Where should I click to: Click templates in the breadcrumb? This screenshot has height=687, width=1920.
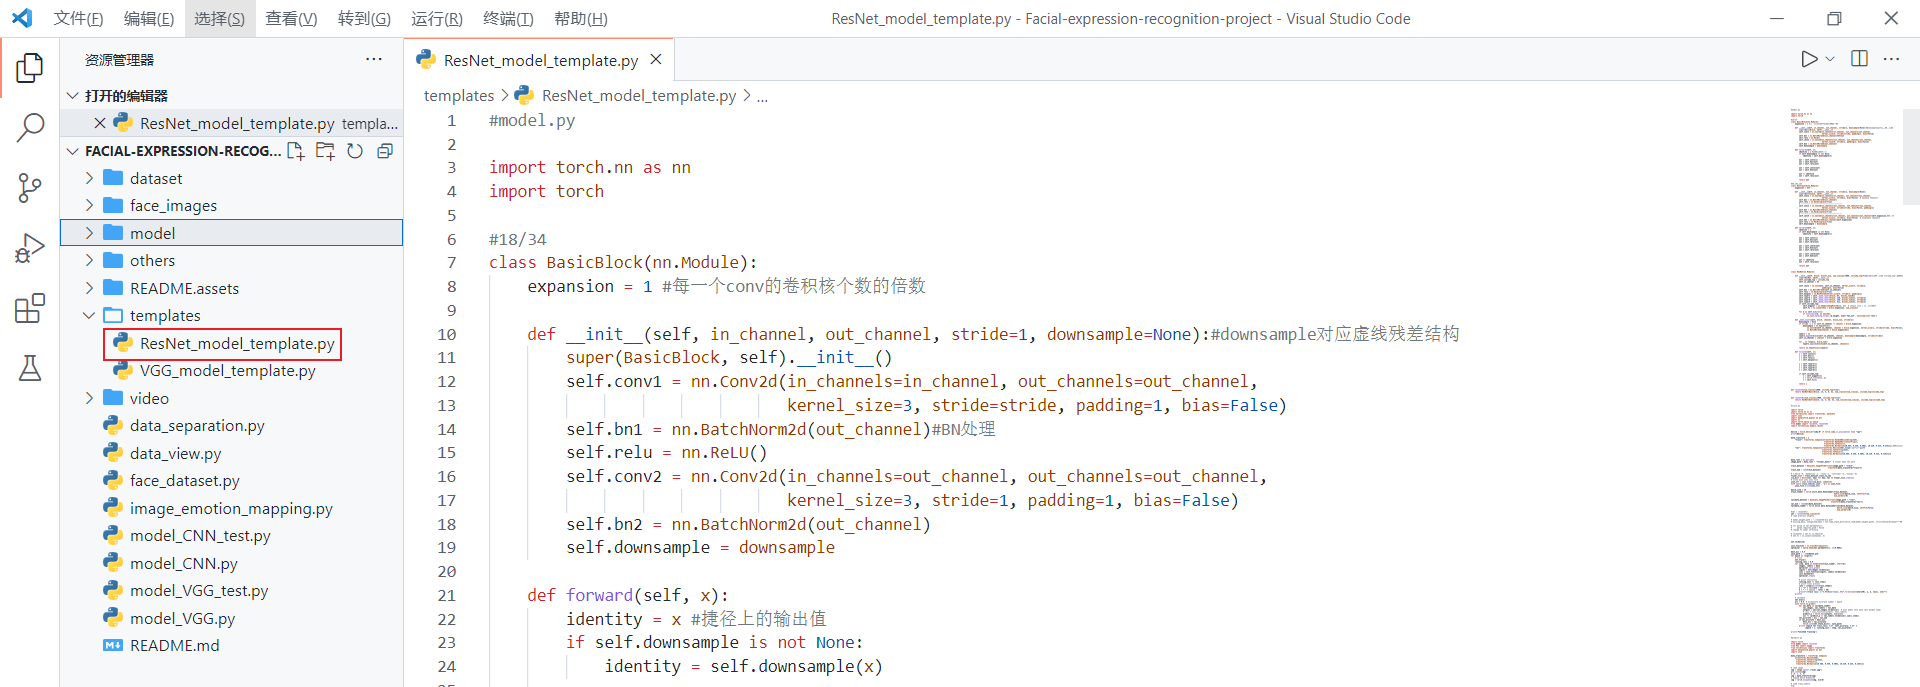pyautogui.click(x=459, y=96)
